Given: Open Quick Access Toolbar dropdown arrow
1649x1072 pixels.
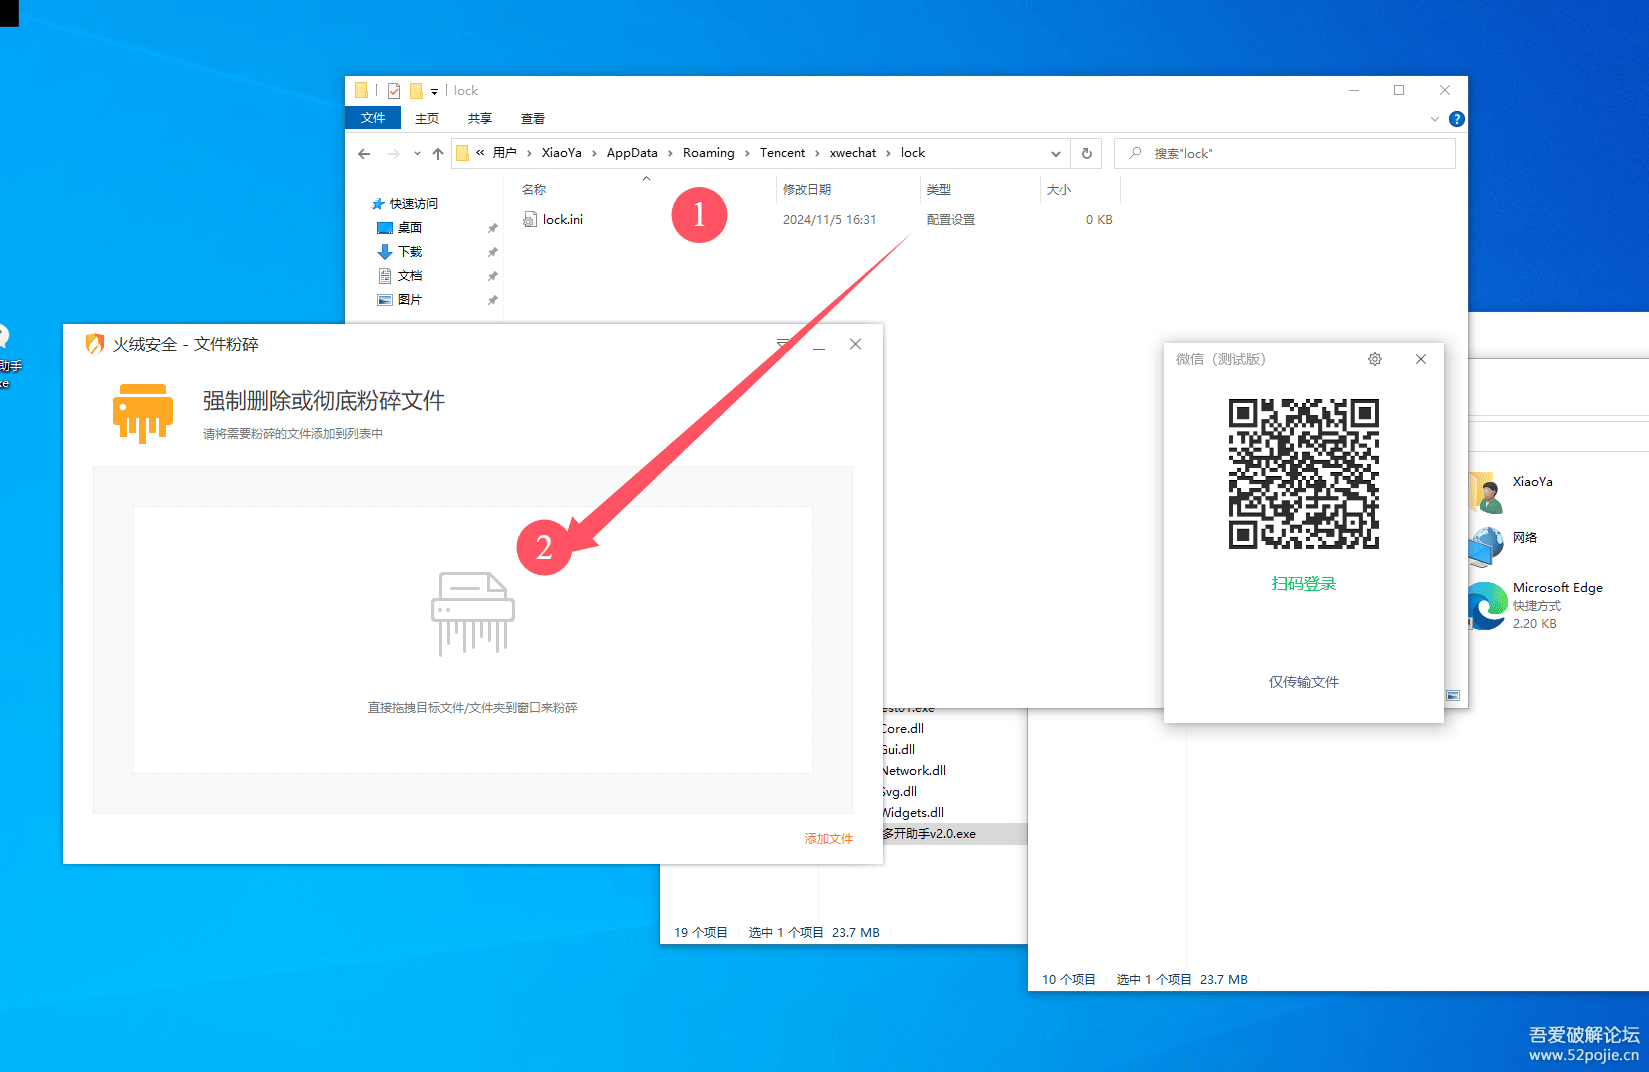Looking at the screenshot, I should point(434,92).
